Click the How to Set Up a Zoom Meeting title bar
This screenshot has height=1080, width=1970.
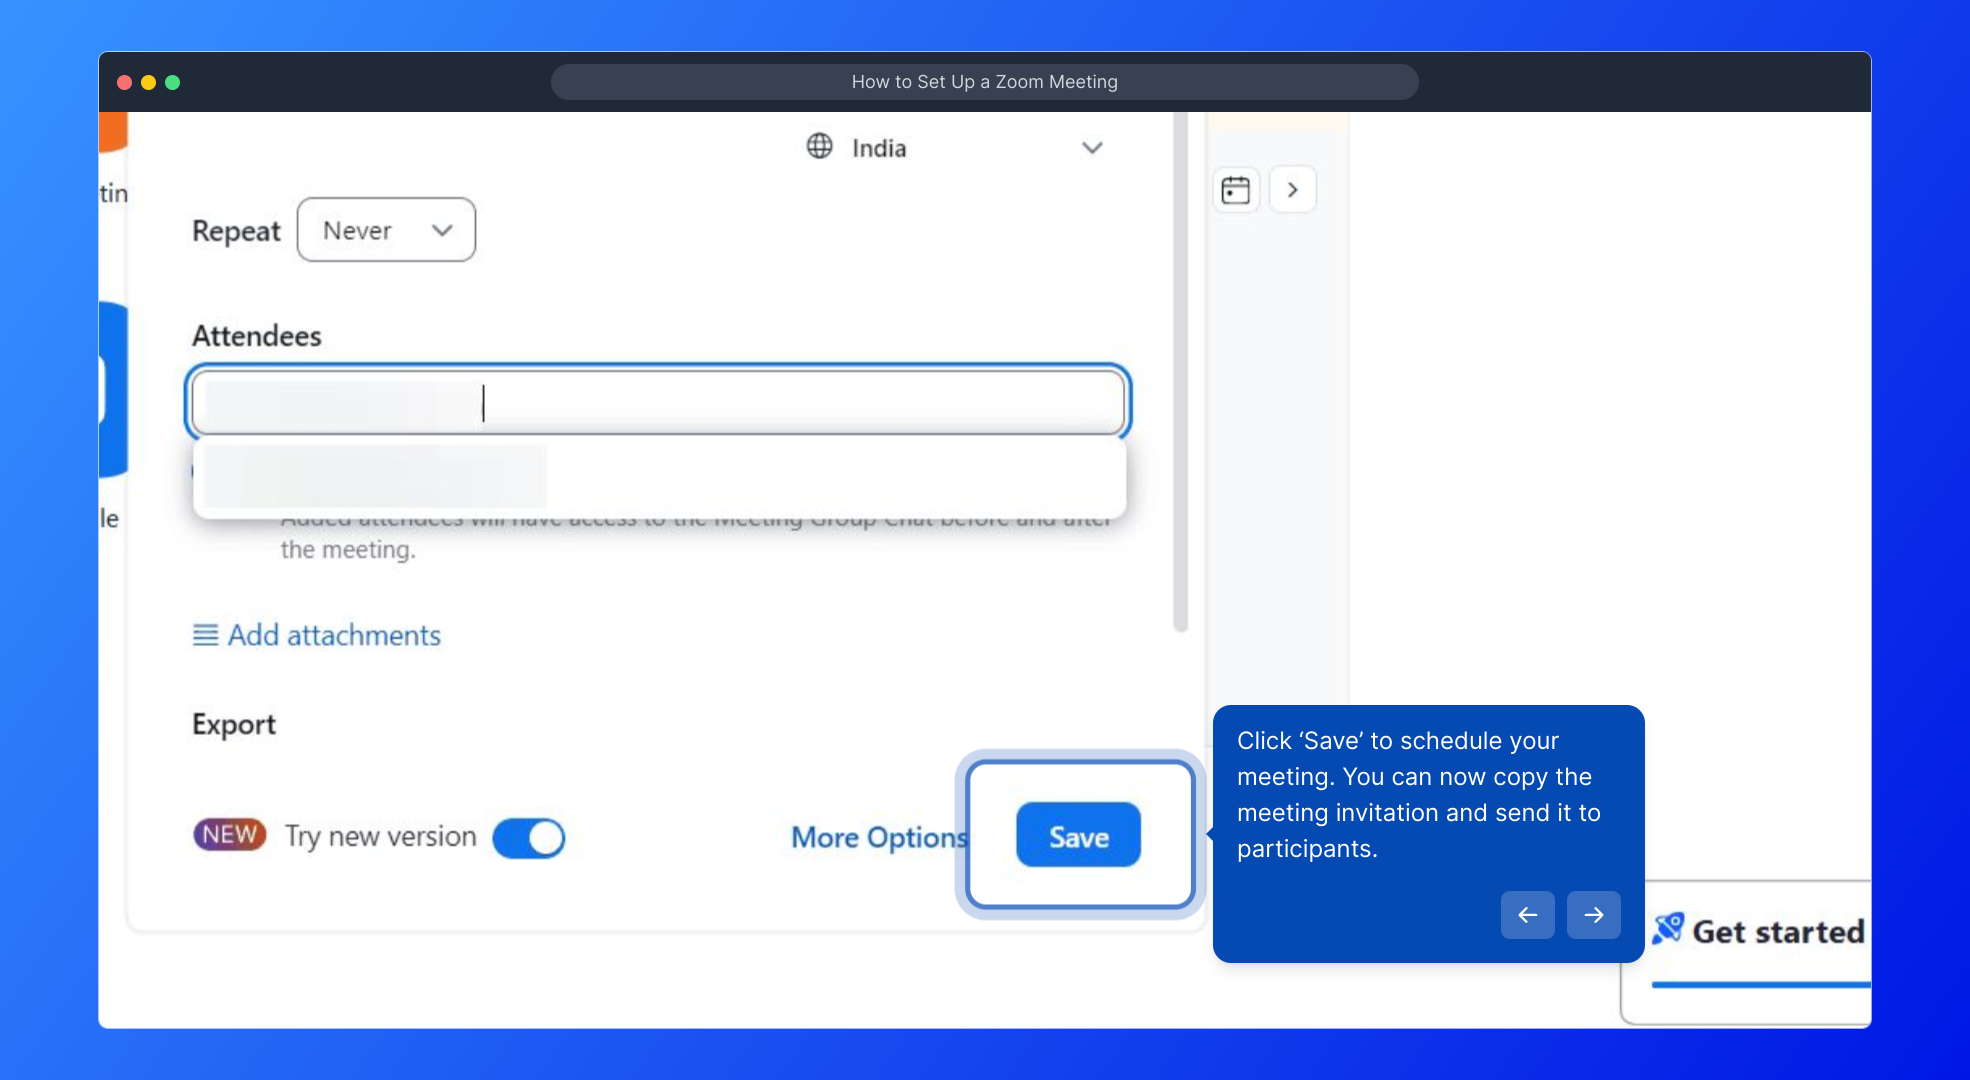point(984,82)
